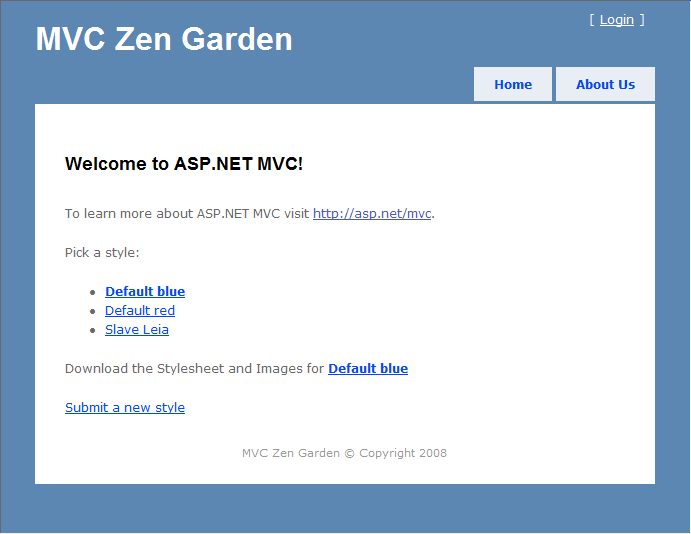Viewport: 691px width, 534px height.
Task: Open the About Us tab
Action: [x=606, y=84]
